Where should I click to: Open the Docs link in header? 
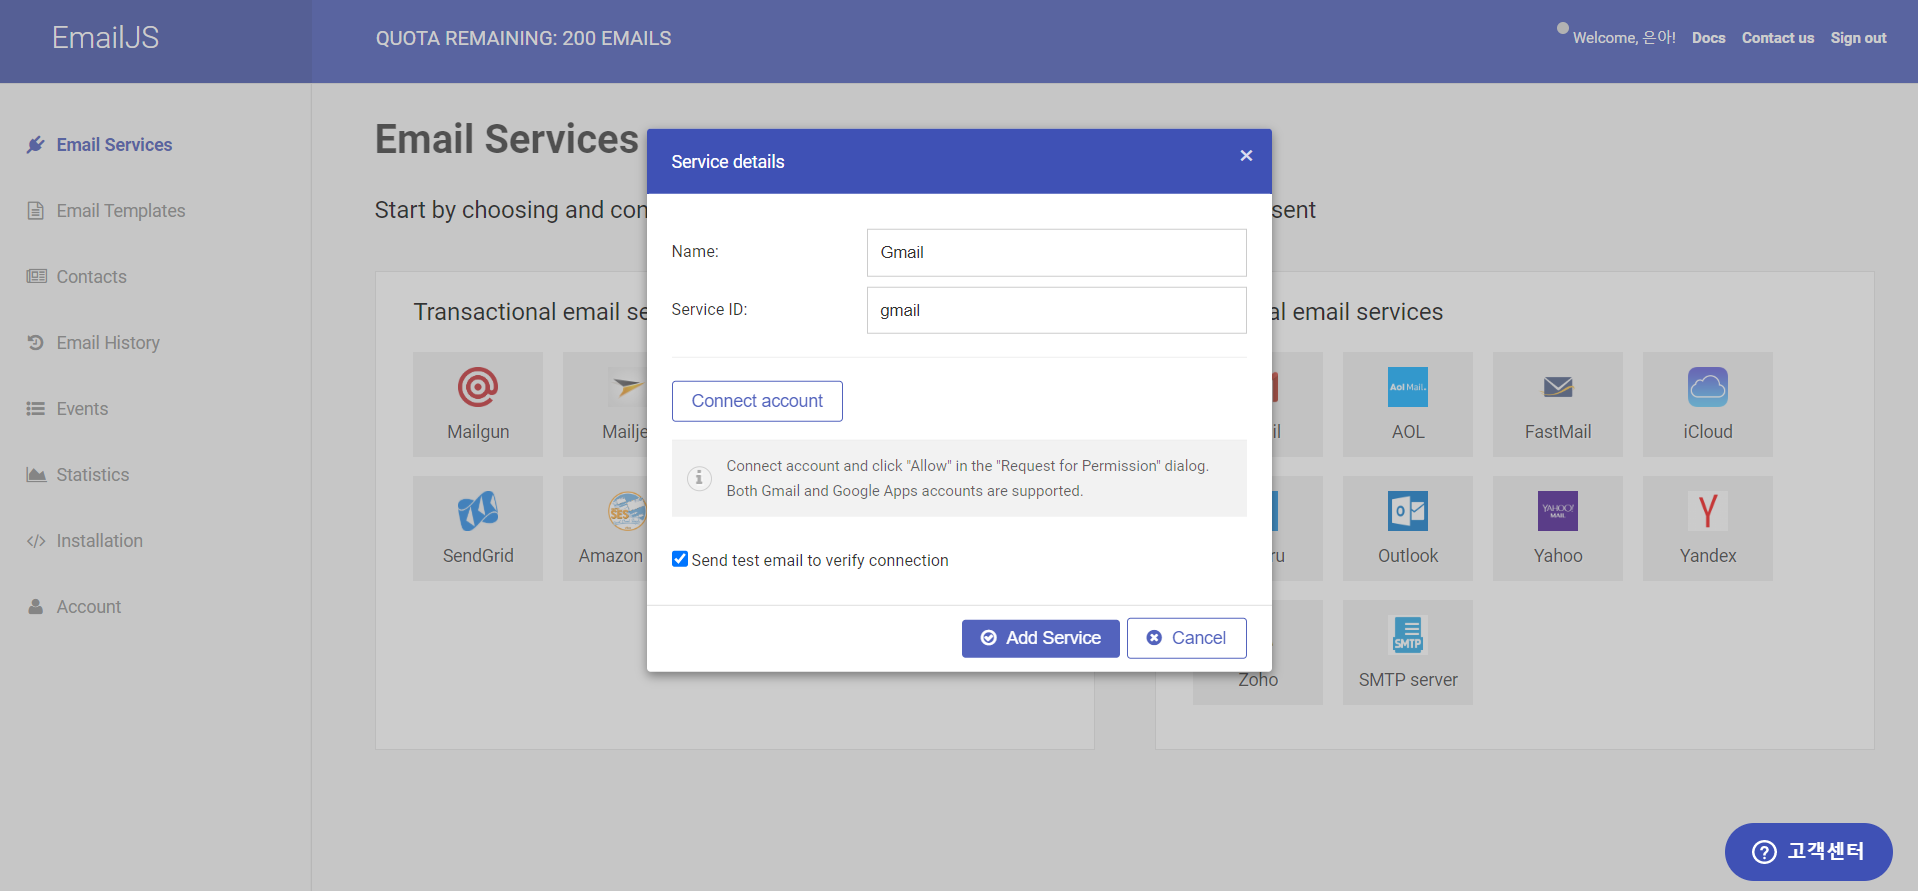pyautogui.click(x=1708, y=38)
